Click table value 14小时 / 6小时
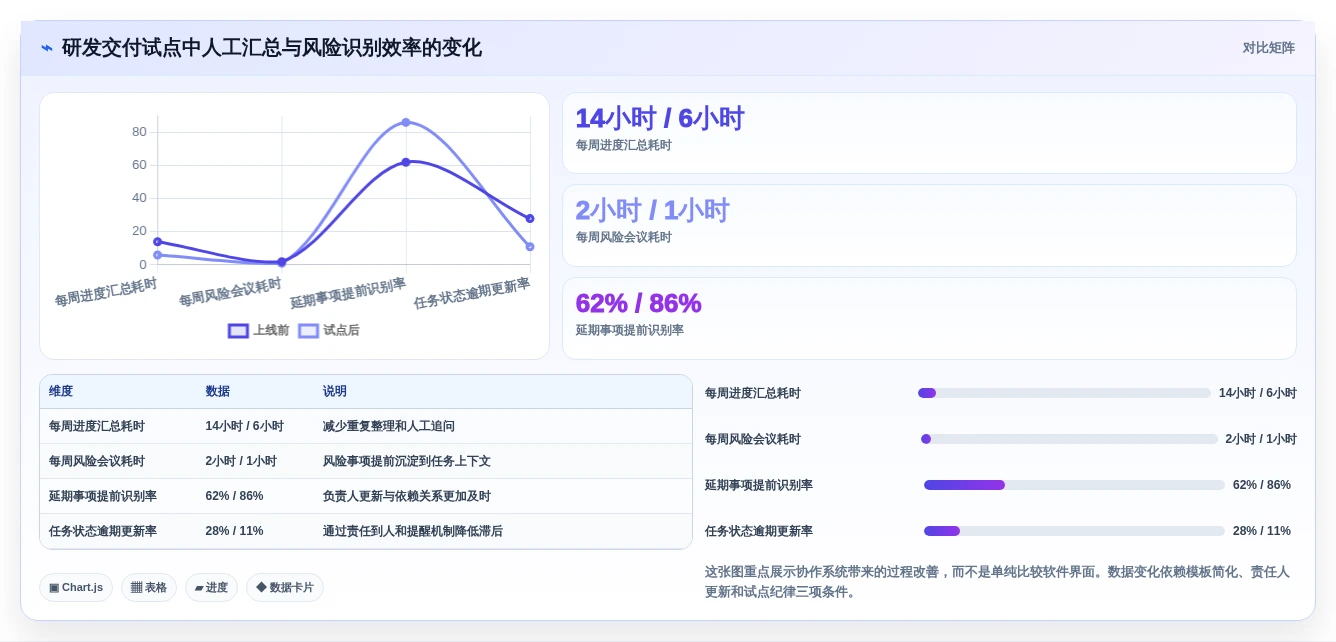The width and height of the screenshot is (1336, 642). pyautogui.click(x=245, y=426)
